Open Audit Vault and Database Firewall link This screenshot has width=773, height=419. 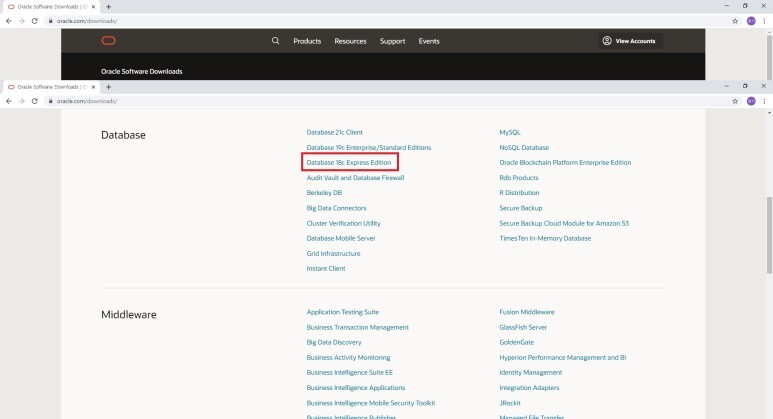tap(355, 177)
